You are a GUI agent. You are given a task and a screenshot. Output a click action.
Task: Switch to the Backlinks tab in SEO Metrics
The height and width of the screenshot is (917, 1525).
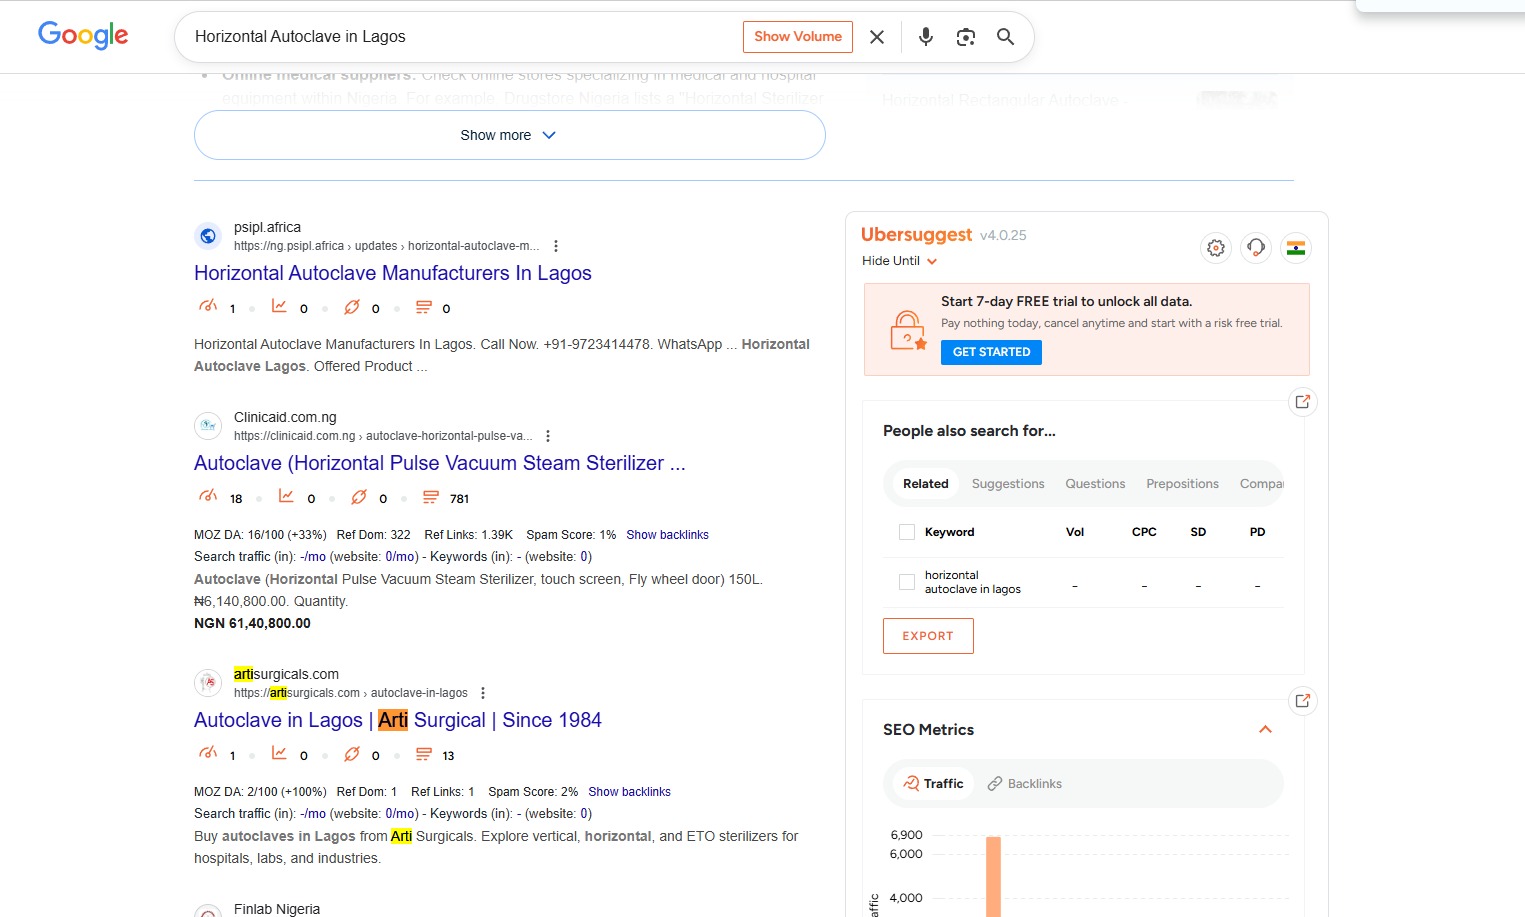click(1024, 784)
